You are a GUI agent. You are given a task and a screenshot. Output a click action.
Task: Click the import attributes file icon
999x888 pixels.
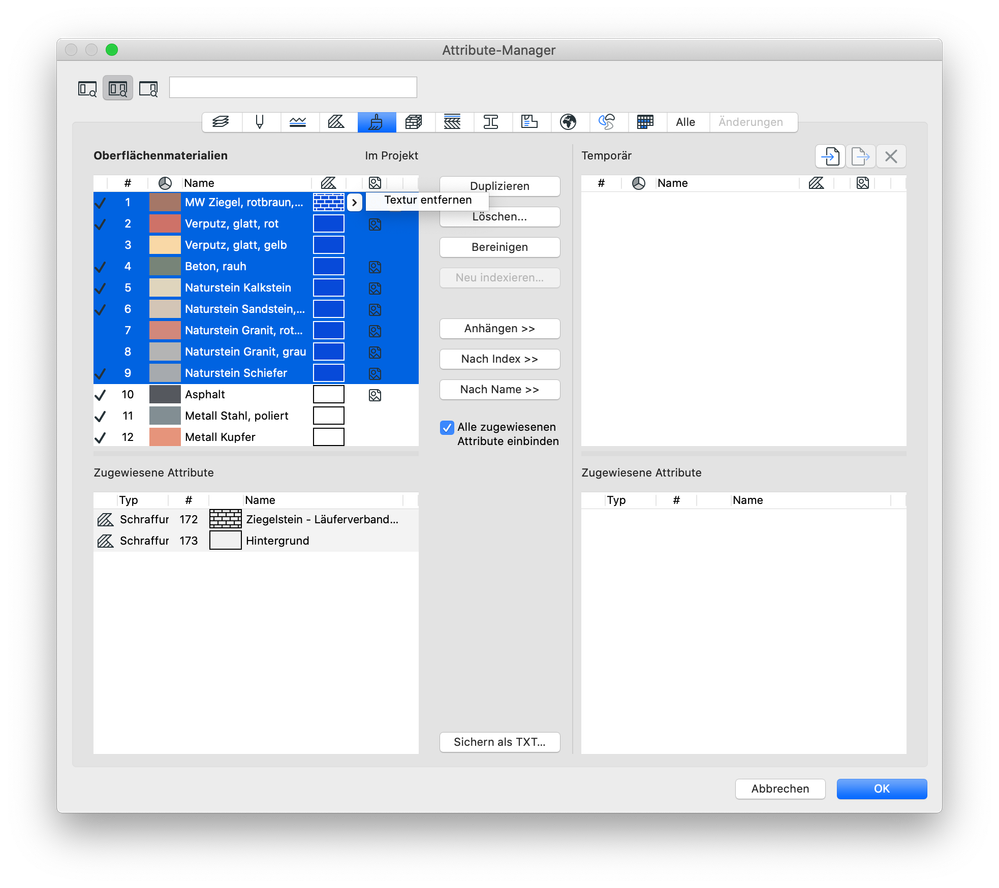tap(830, 156)
